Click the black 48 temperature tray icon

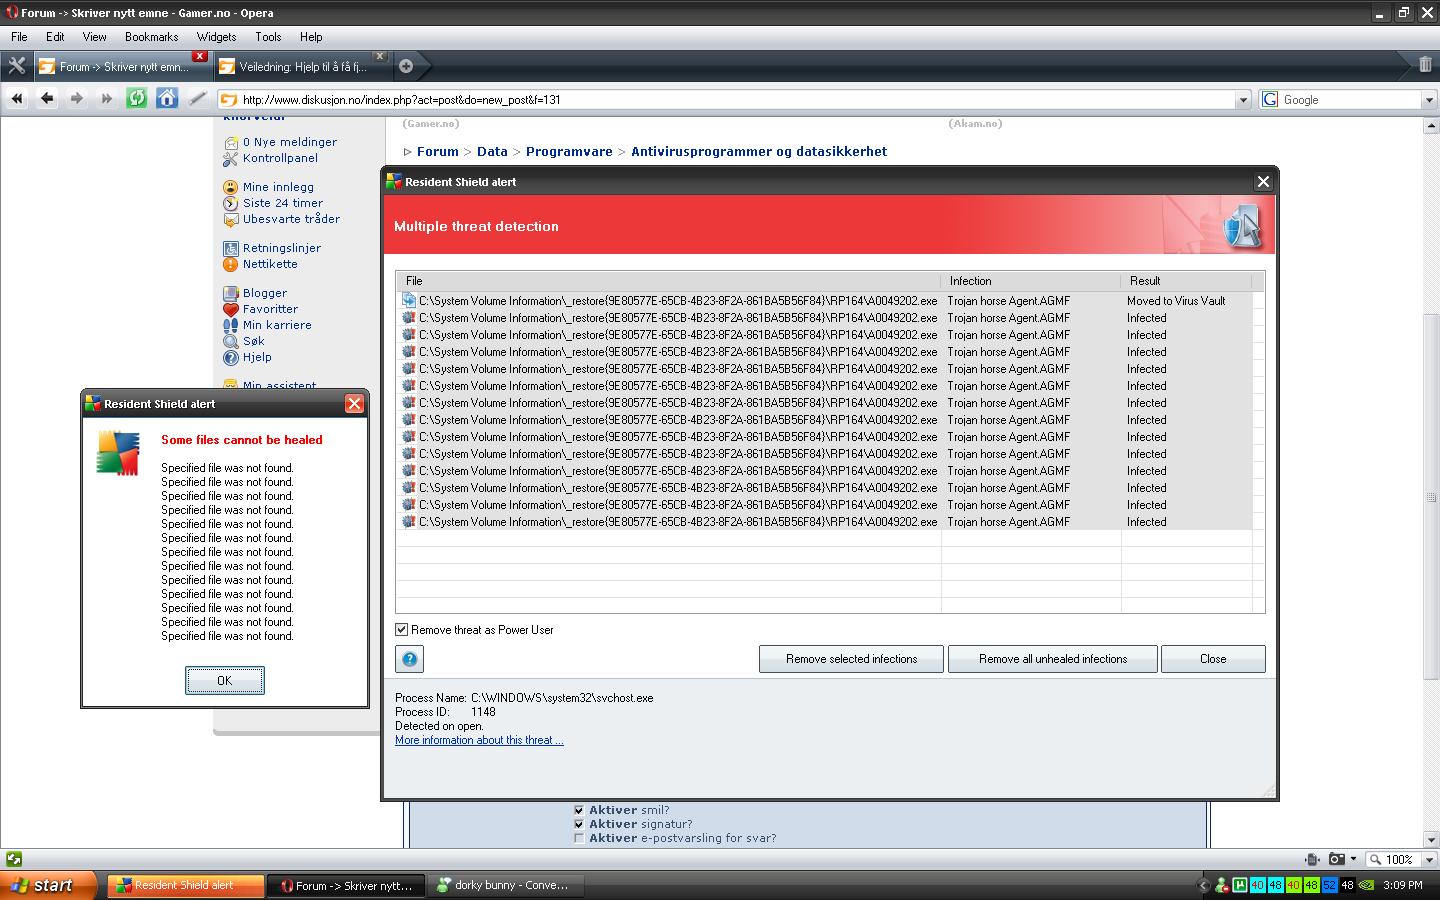pos(1347,885)
